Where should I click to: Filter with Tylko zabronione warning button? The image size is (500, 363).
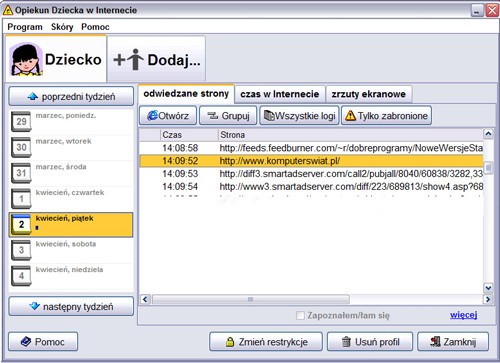[386, 116]
